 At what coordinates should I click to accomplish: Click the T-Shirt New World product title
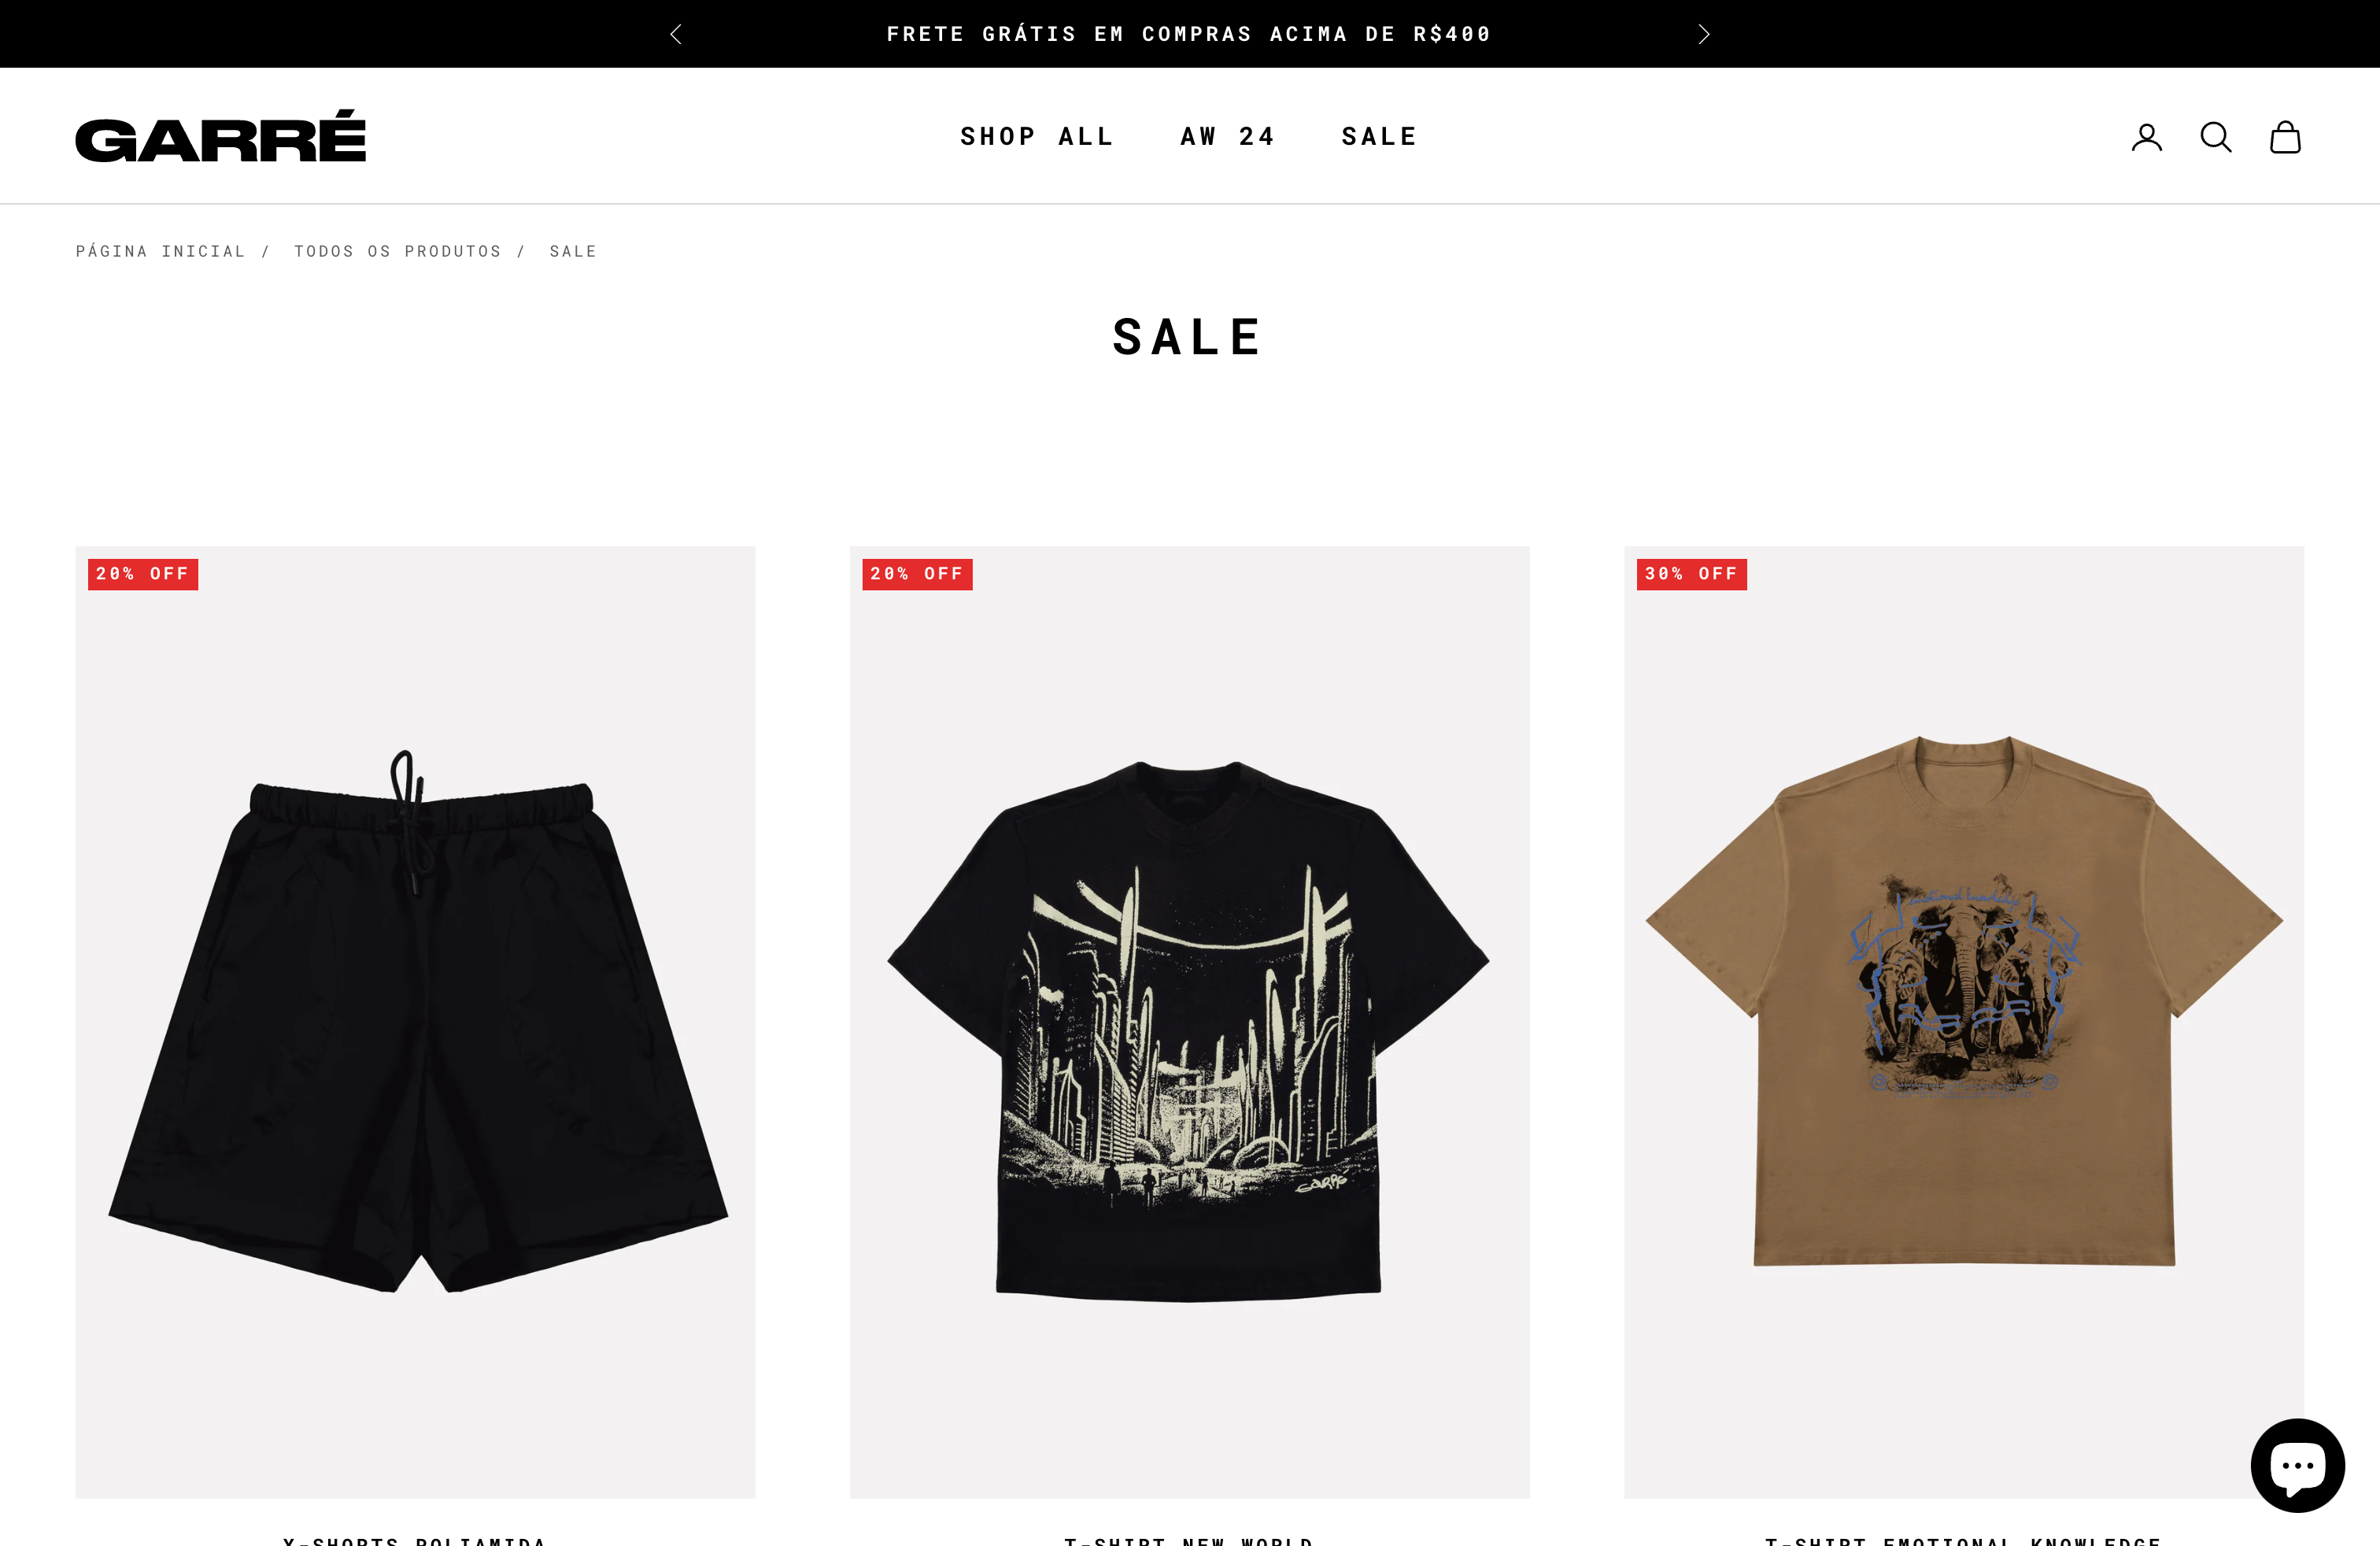click(1189, 1540)
